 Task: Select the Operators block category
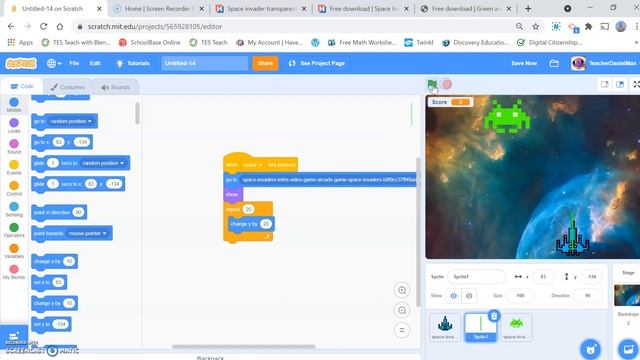point(14,230)
